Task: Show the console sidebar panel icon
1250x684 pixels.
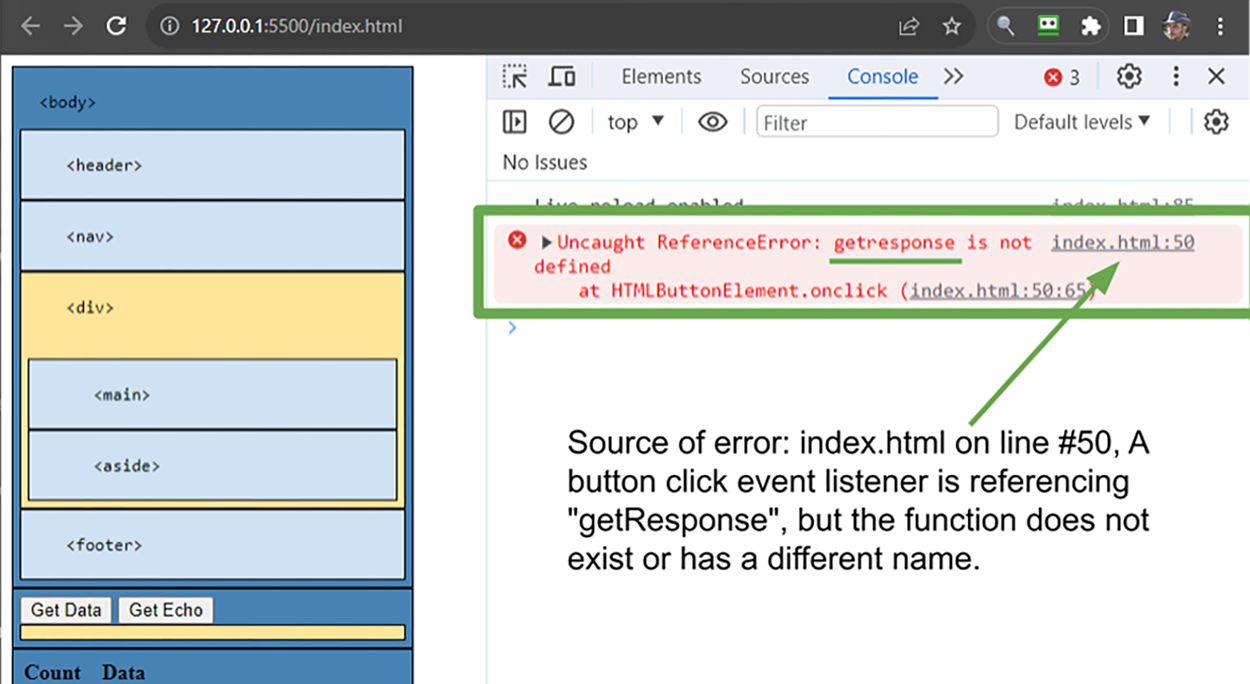Action: click(514, 122)
